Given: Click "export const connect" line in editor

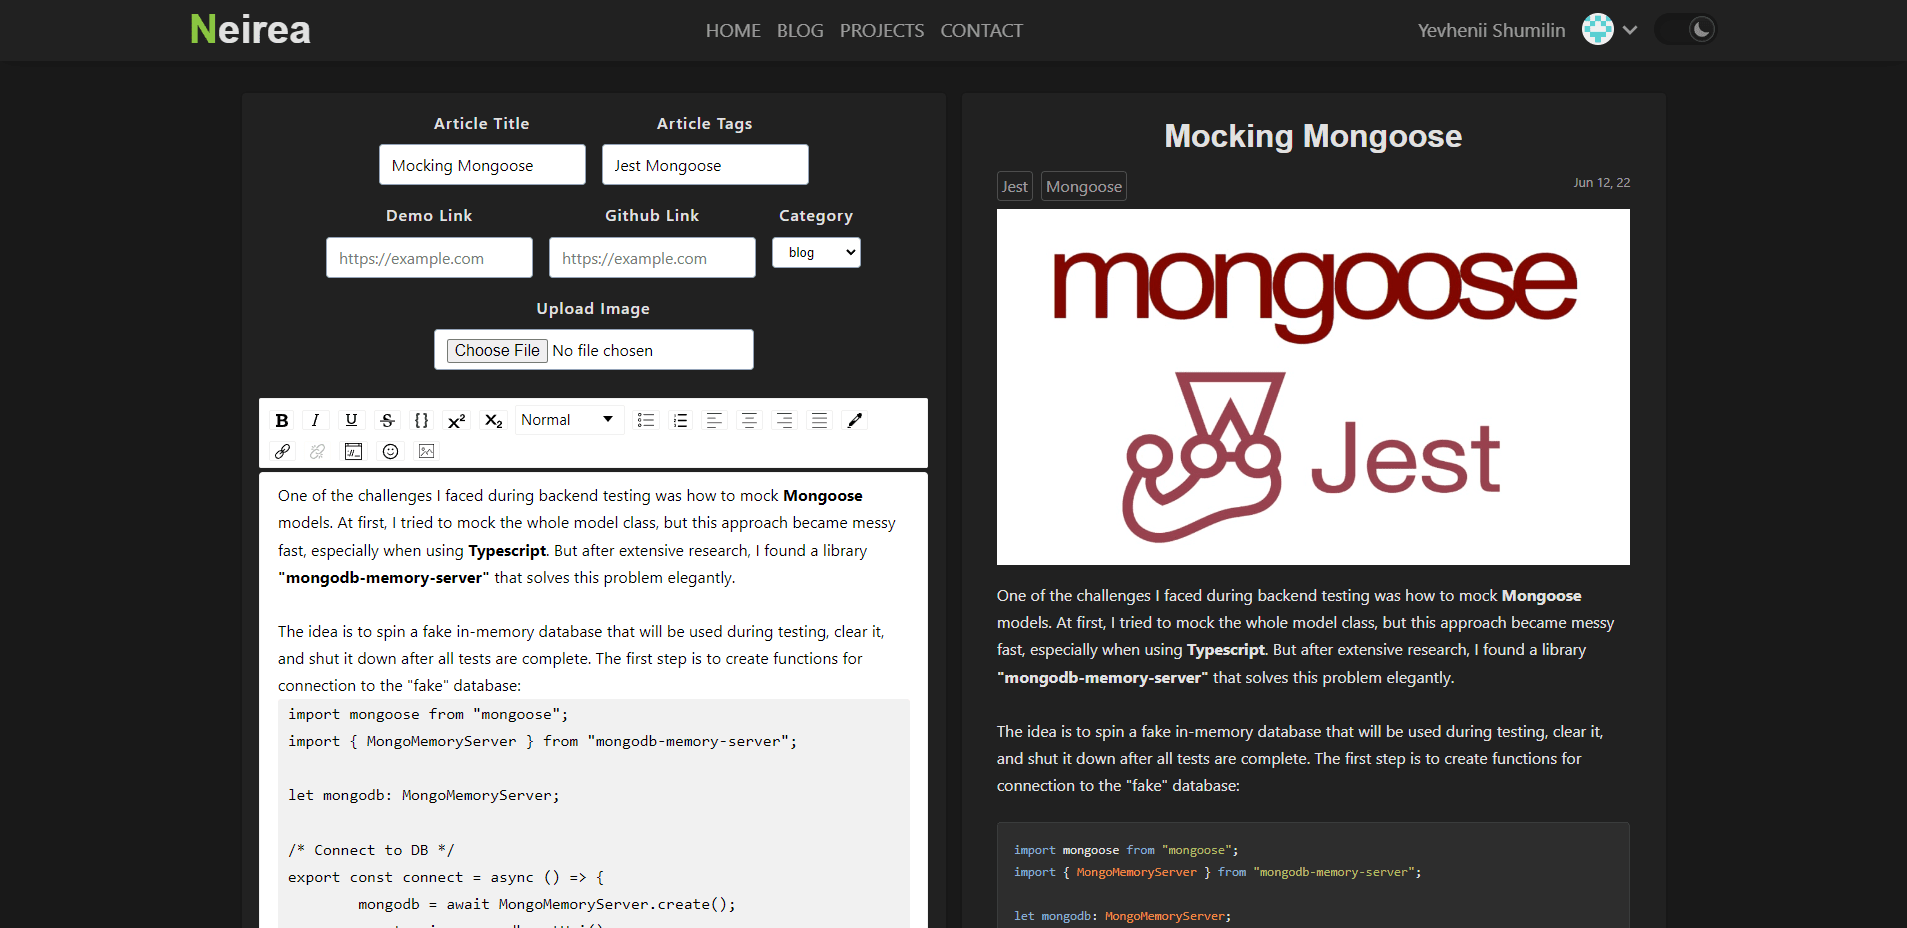Looking at the screenshot, I should point(446,877).
